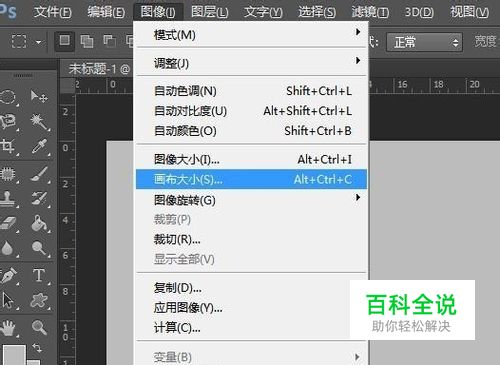Select the Crop tool
The width and height of the screenshot is (500, 365).
(x=8, y=147)
